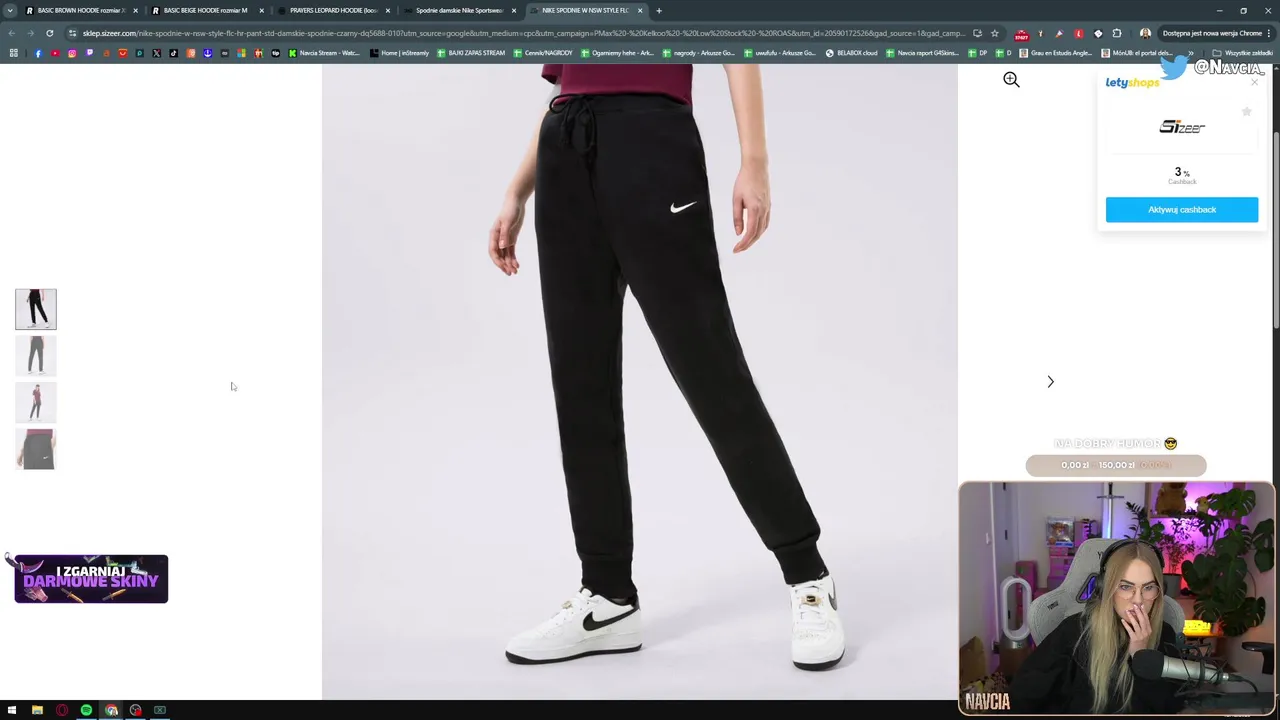
Task: Select fourth thumbnail showing waistband close-up
Action: [x=36, y=449]
